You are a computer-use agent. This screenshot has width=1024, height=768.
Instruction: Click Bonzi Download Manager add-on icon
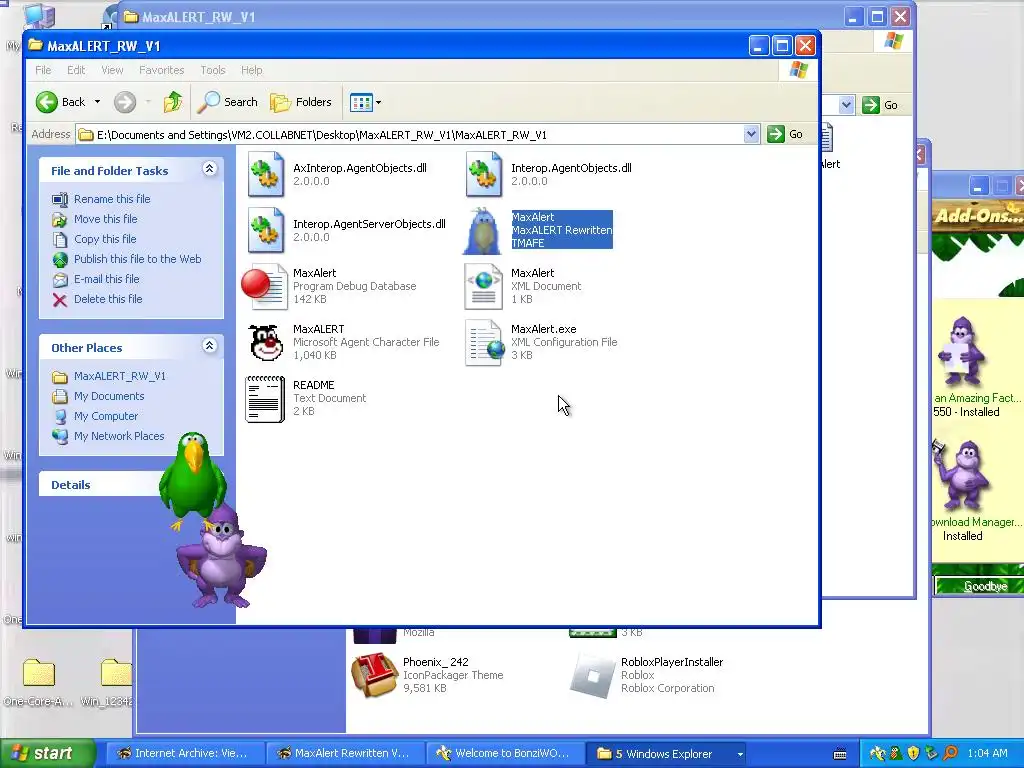coord(962,475)
